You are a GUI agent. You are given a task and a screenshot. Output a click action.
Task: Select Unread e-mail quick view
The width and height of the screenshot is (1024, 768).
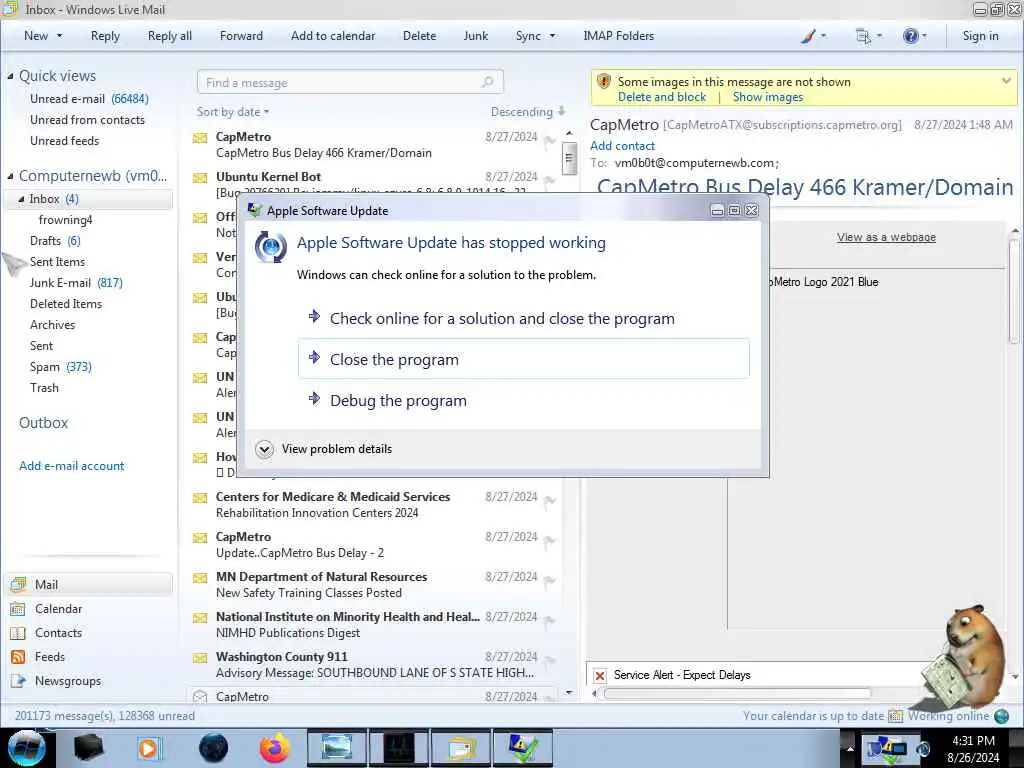[89, 99]
